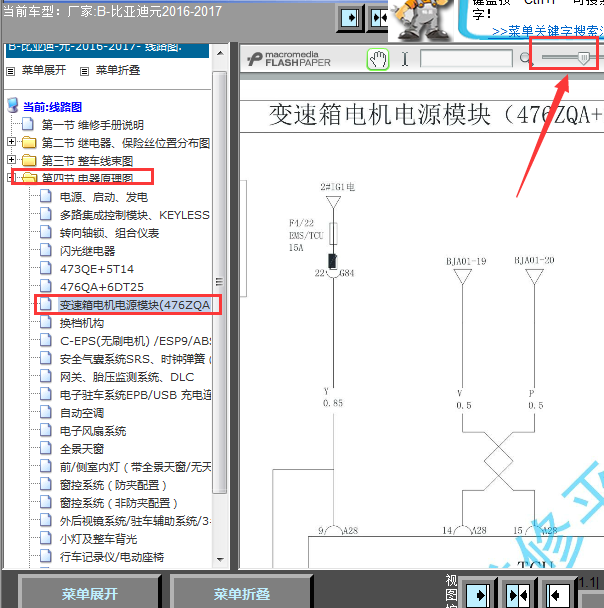Click into the FlashPaper search text field
The height and width of the screenshot is (608, 604).
[x=466, y=59]
